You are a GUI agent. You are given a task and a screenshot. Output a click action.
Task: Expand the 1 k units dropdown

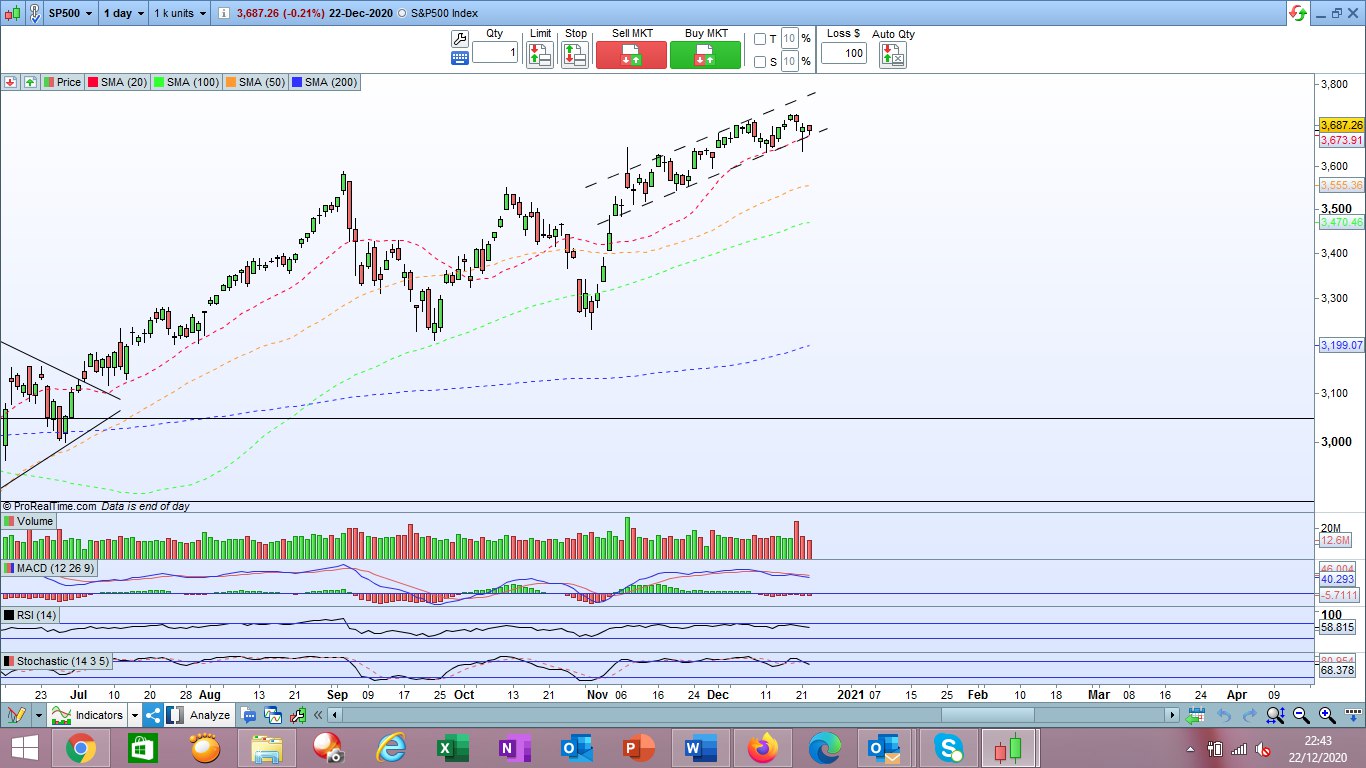181,14
